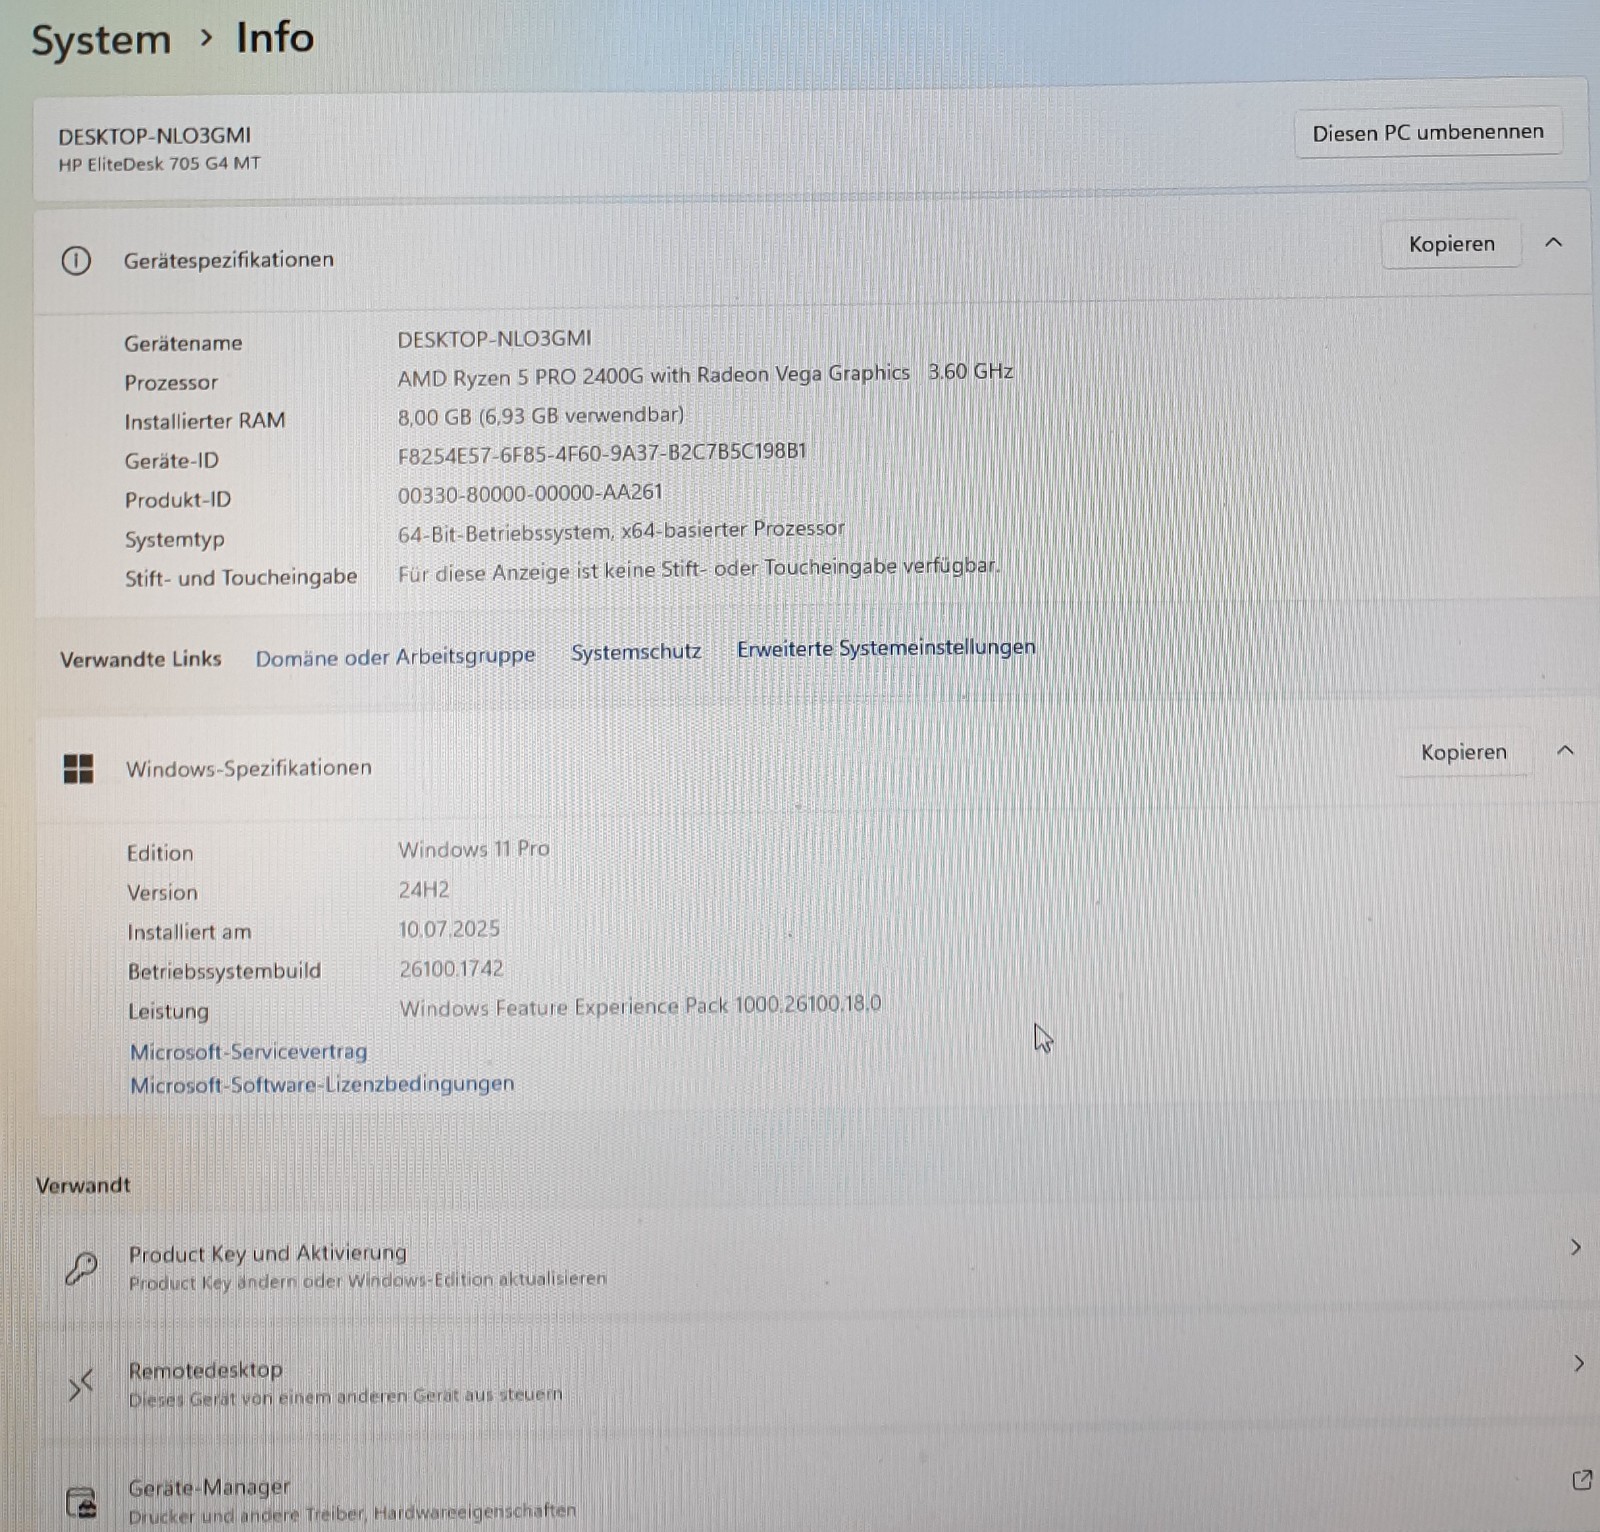Click the Version value 24H2
The height and width of the screenshot is (1532, 1600).
[x=424, y=890]
